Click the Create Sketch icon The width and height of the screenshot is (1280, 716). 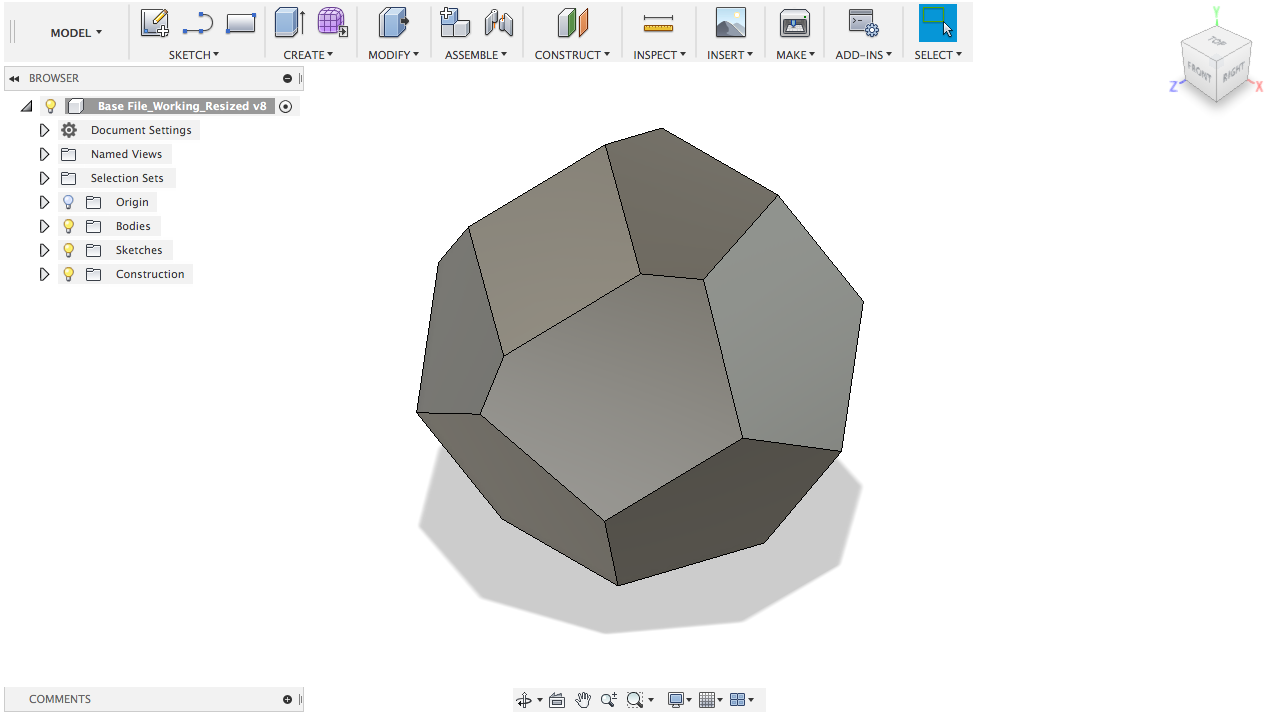(x=154, y=23)
